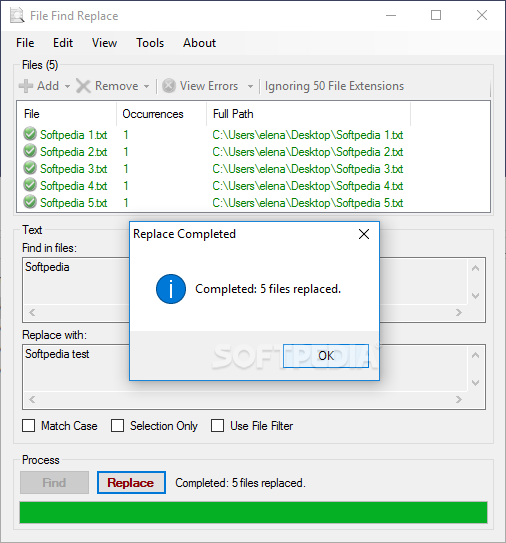Select the Softpedia 1.txt file name
The width and height of the screenshot is (506, 543).
(74, 135)
